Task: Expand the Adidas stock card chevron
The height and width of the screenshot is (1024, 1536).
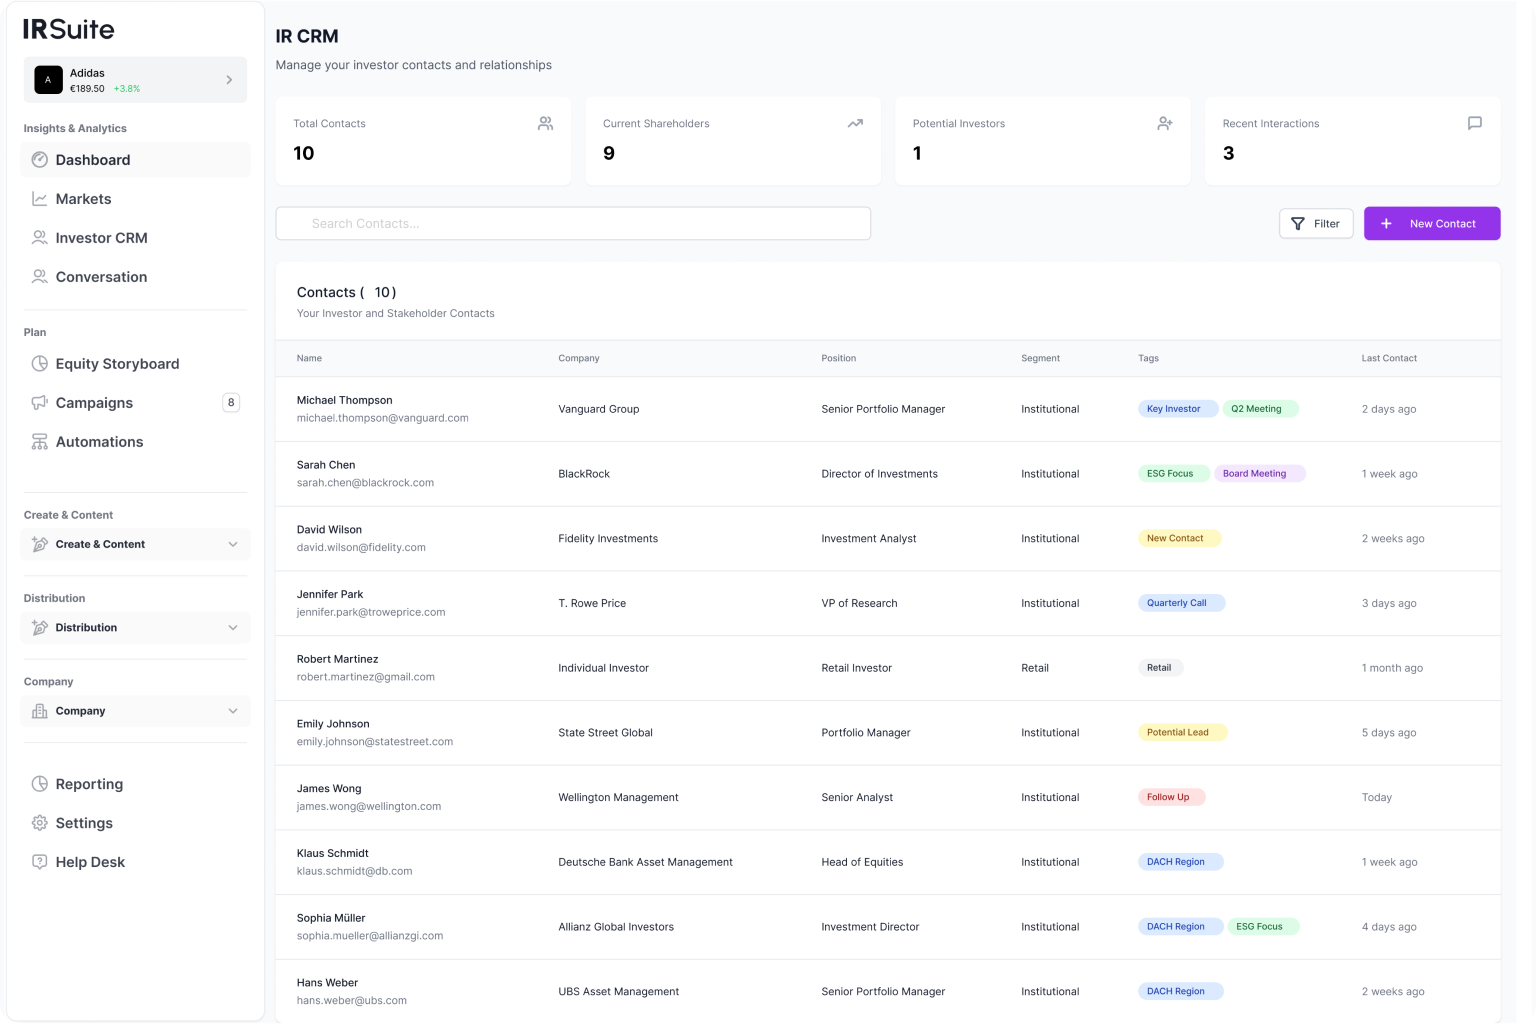Action: pos(228,79)
